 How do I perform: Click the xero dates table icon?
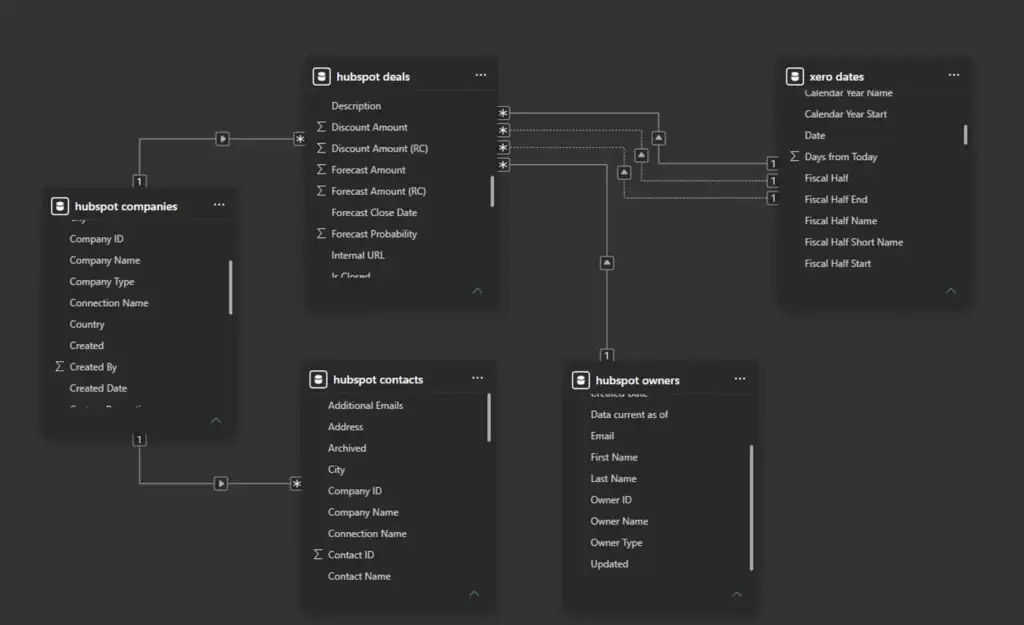[x=794, y=76]
